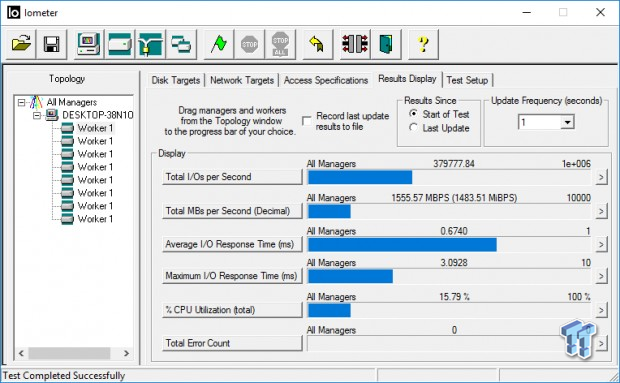This screenshot has height=383, width=620.
Task: Expand Total I/Os per Second details arrow
Action: 601,177
